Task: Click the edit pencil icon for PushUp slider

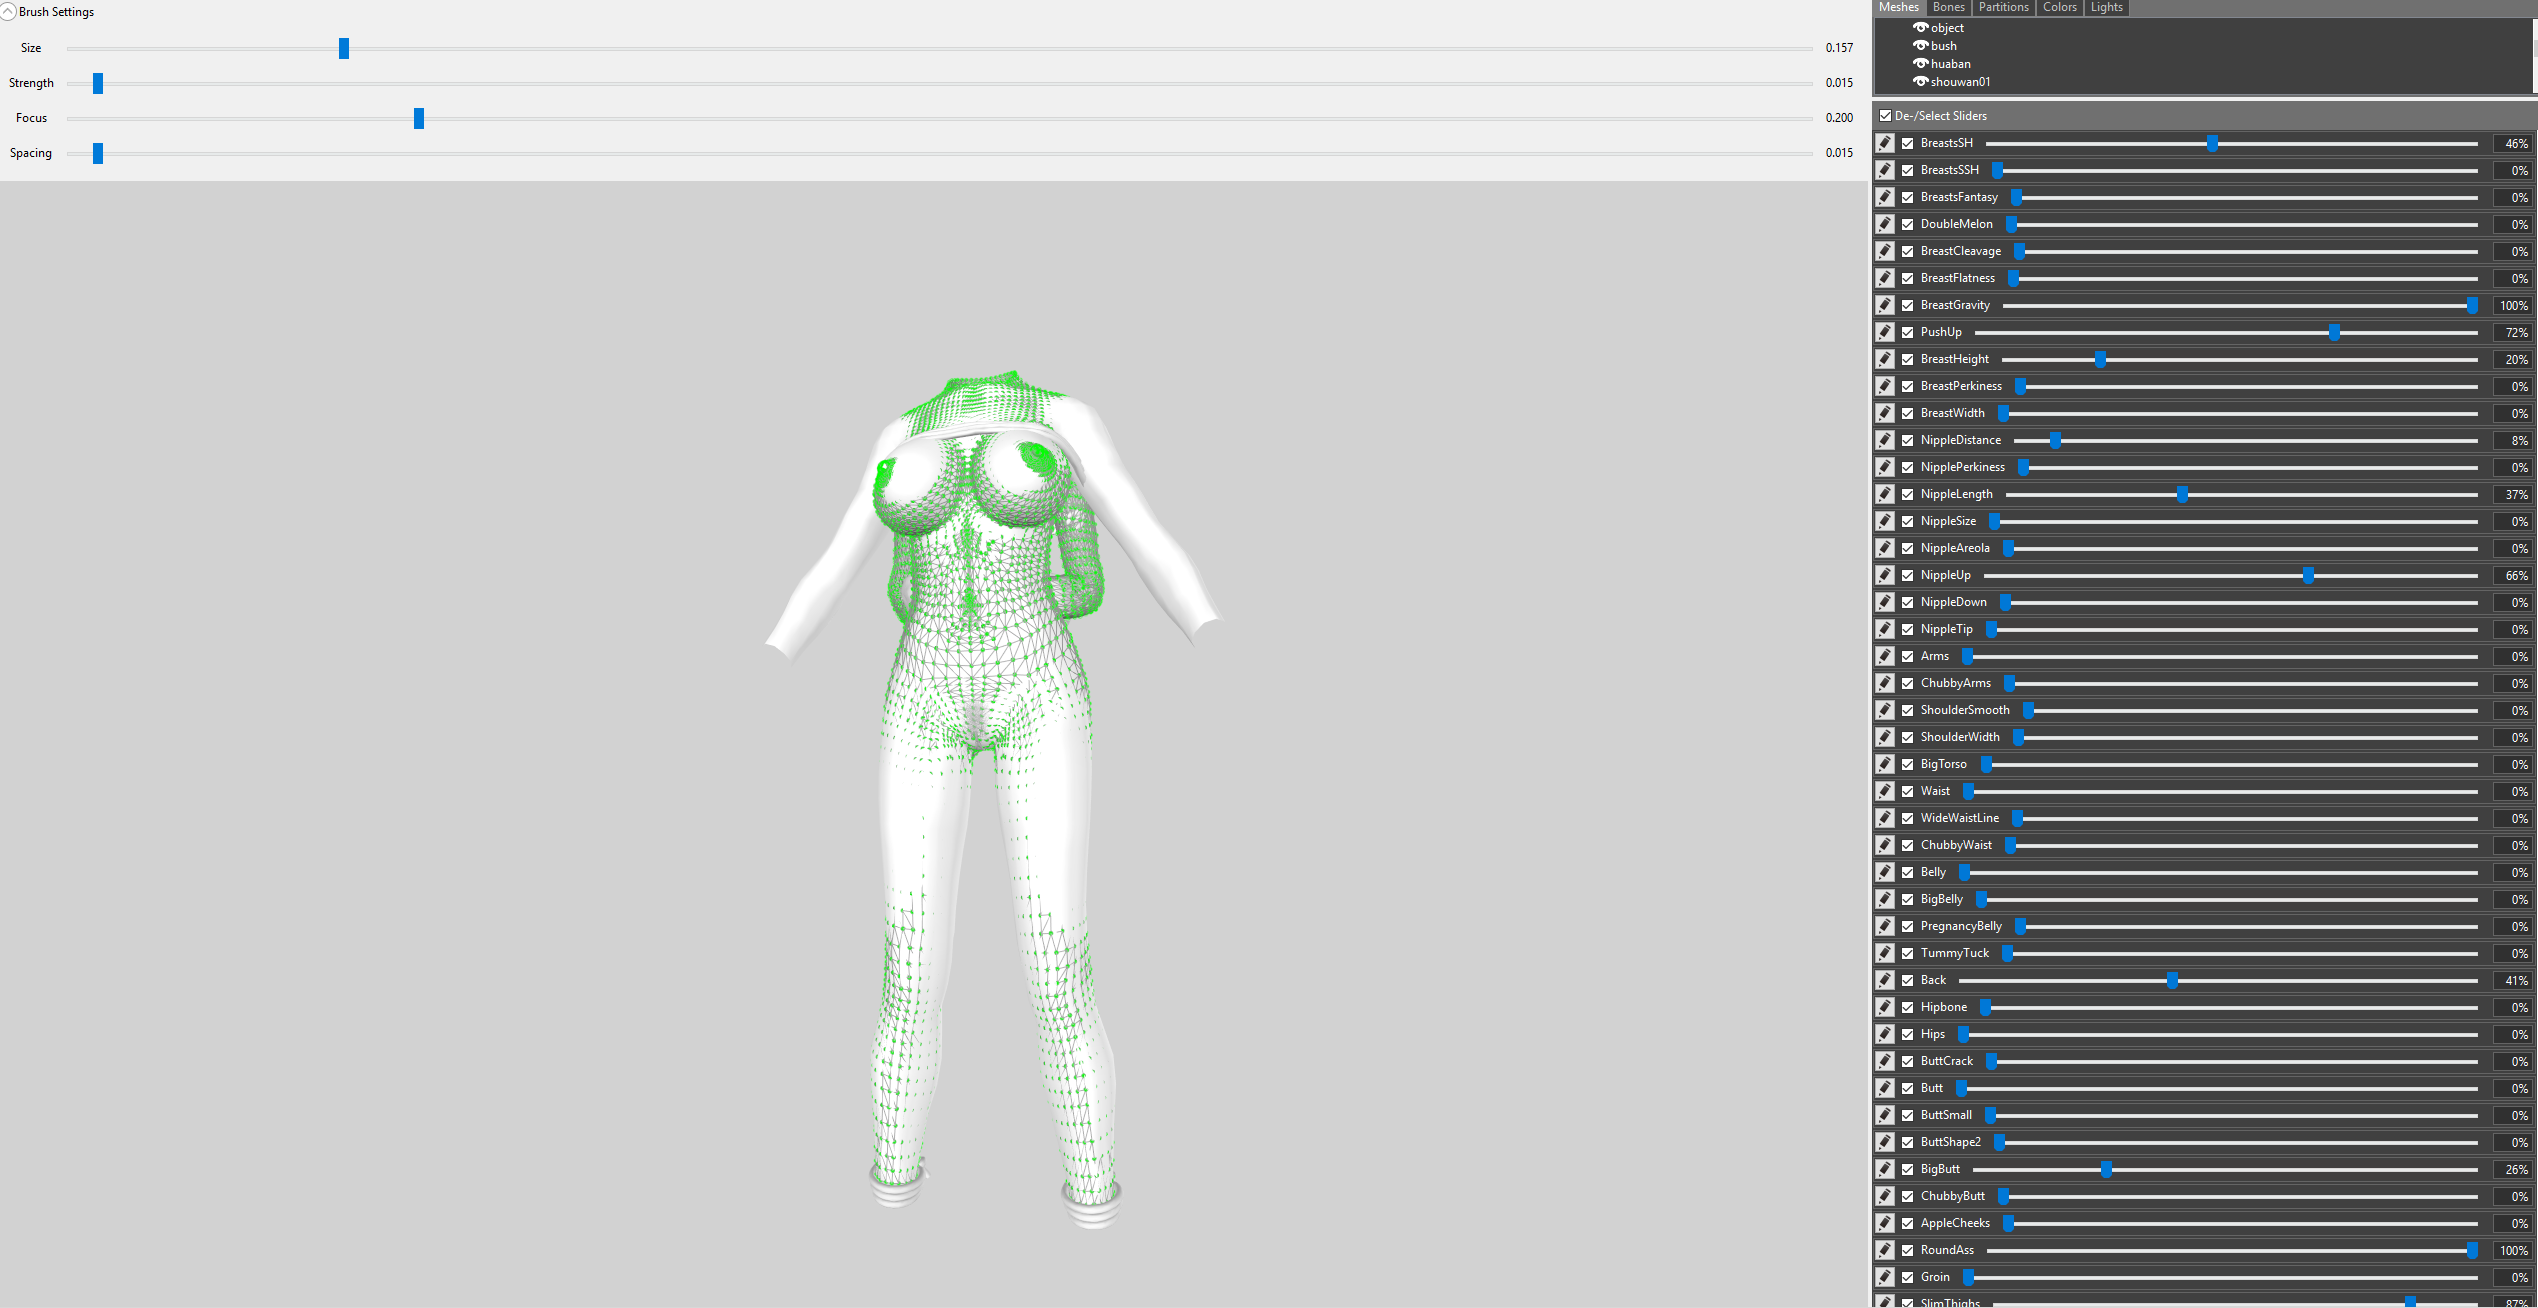Action: (1885, 332)
